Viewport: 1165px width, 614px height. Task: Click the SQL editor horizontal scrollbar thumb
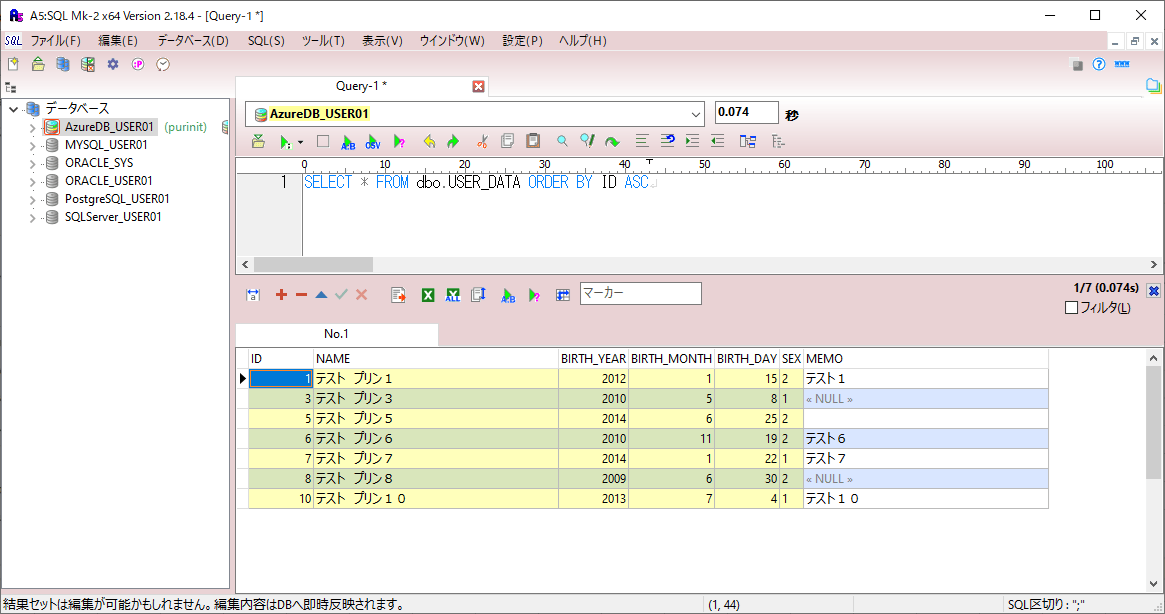313,265
